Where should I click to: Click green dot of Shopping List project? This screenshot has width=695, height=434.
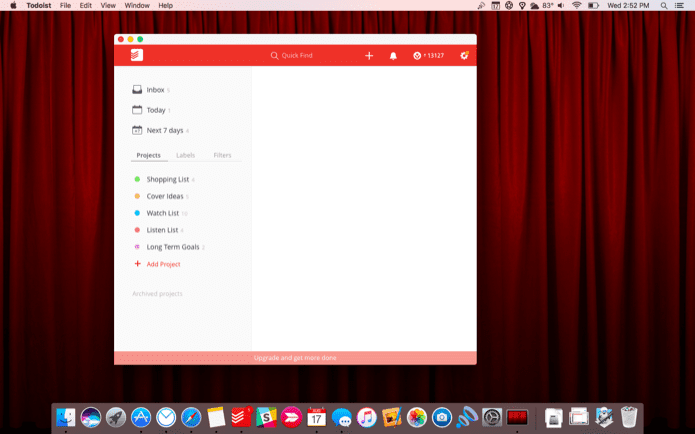137,179
